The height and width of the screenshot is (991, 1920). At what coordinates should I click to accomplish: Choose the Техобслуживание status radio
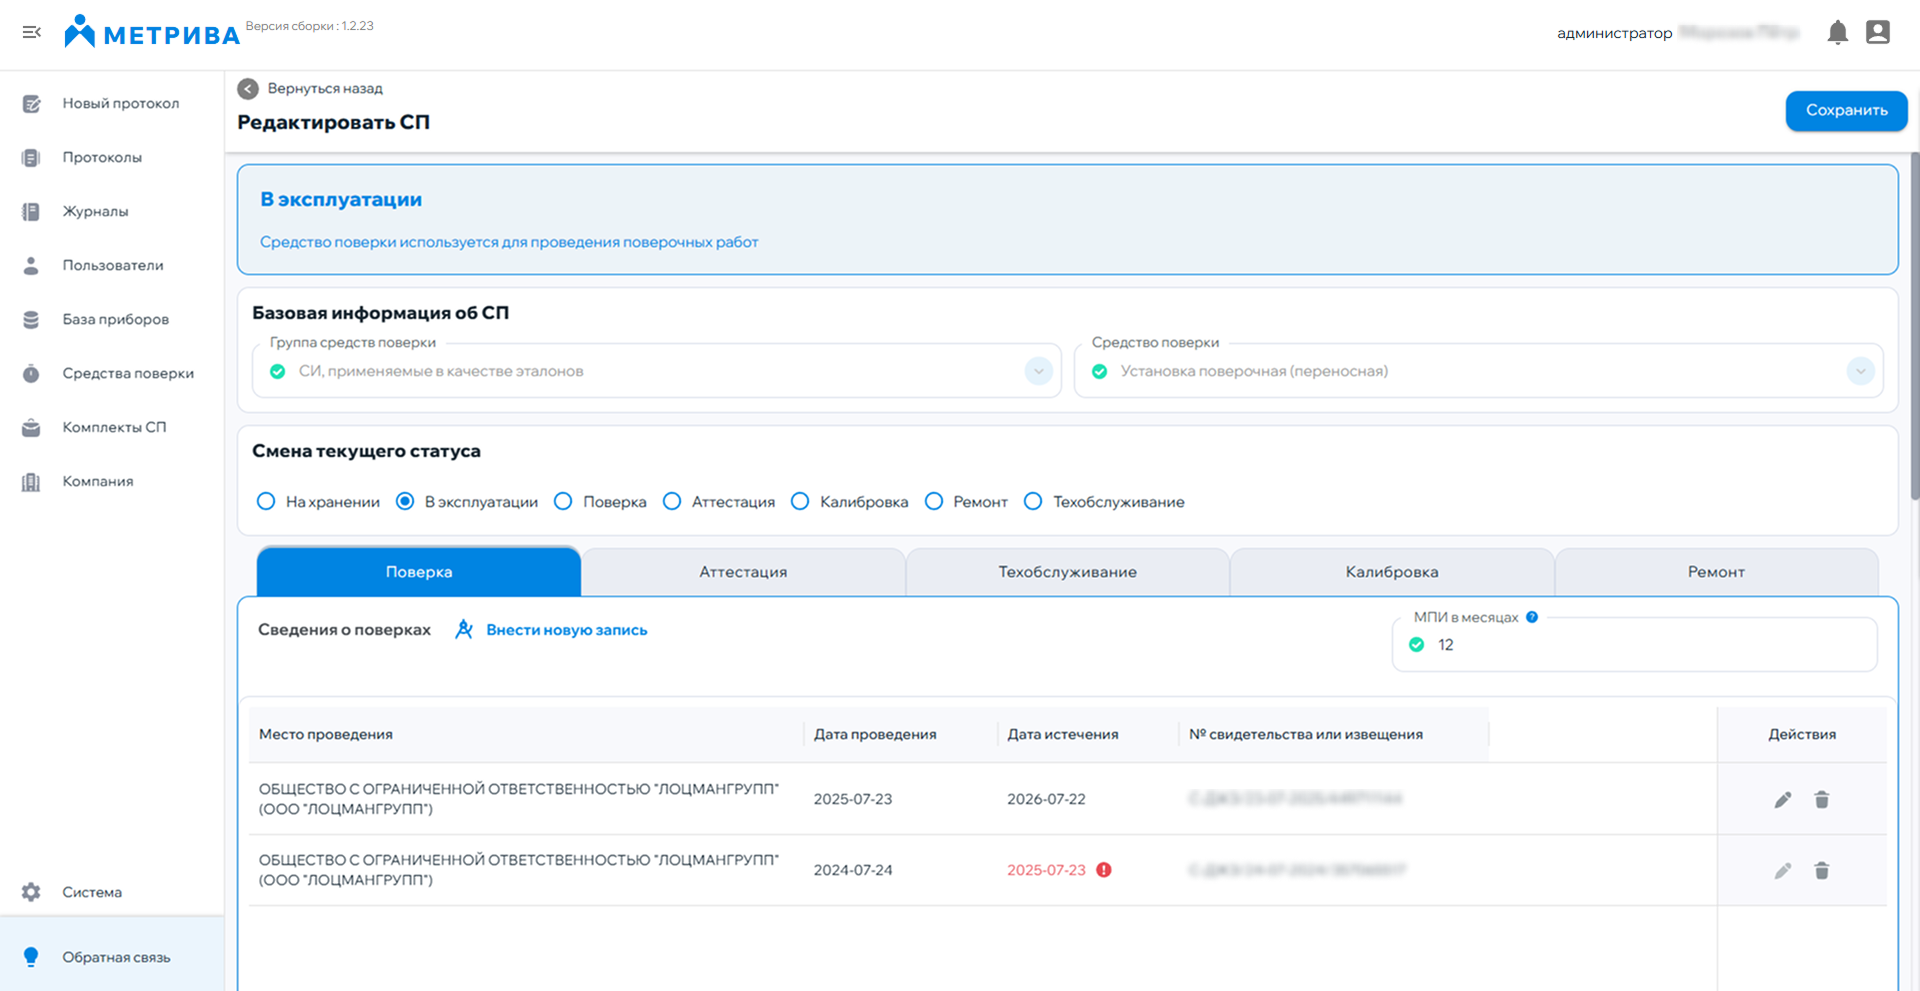[1033, 502]
